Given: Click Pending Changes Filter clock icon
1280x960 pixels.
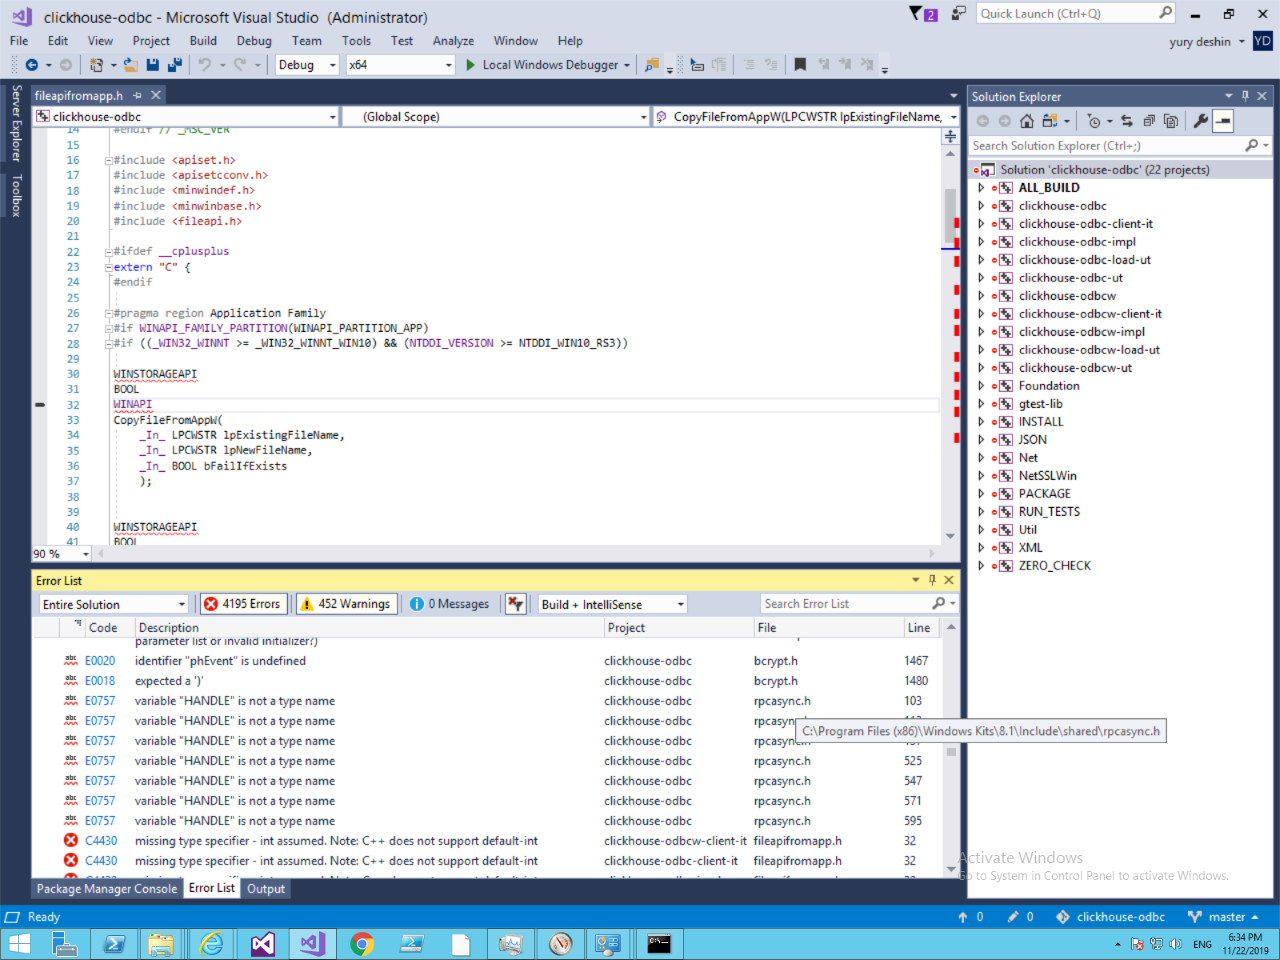Looking at the screenshot, I should (1095, 121).
